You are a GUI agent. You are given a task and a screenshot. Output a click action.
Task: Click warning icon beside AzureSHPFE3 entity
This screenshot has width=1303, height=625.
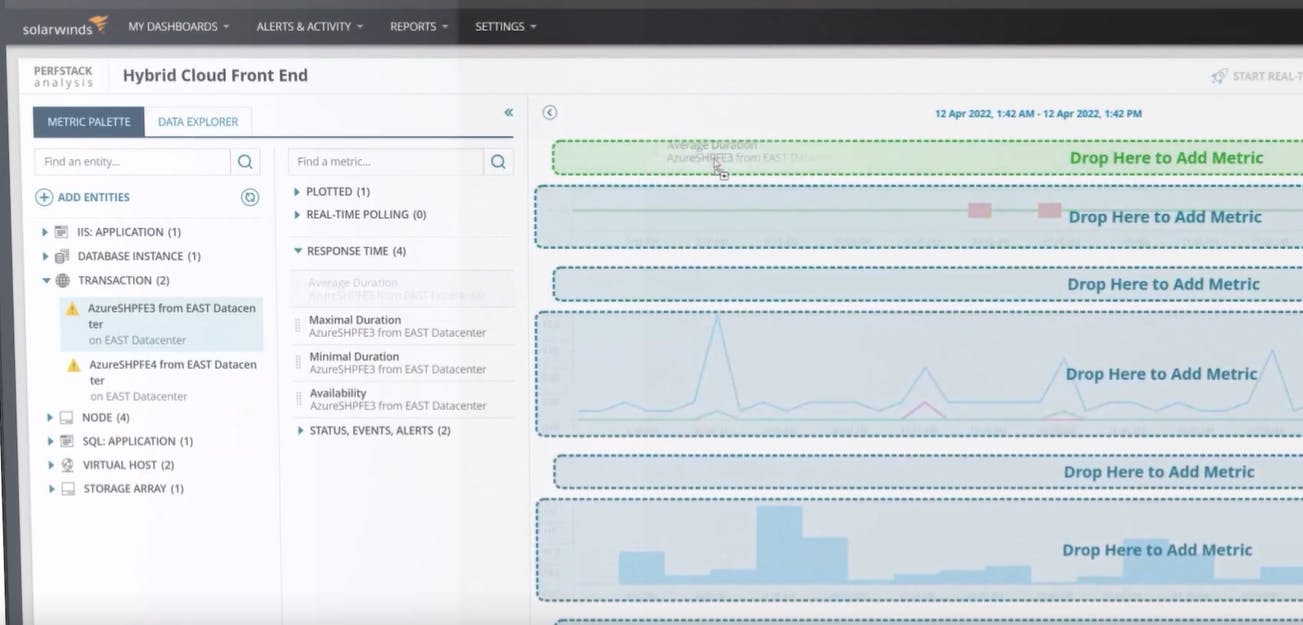[72, 310]
